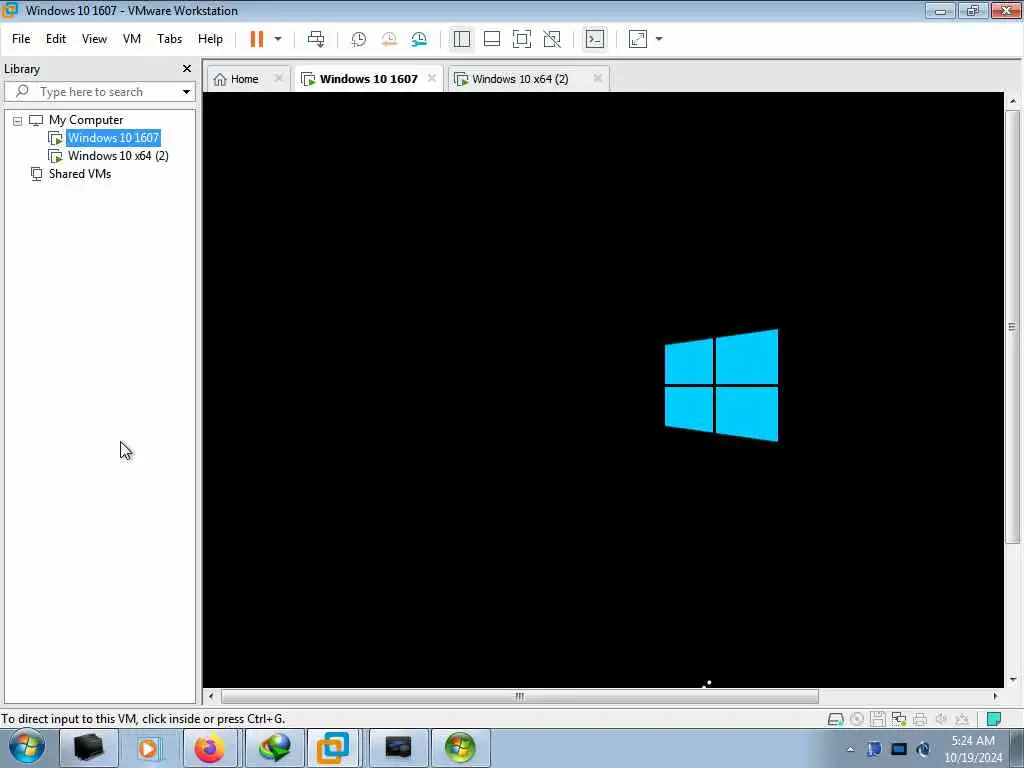The height and width of the screenshot is (768, 1024).
Task: Open the green Windows-orb taskbar icon
Action: (x=460, y=748)
